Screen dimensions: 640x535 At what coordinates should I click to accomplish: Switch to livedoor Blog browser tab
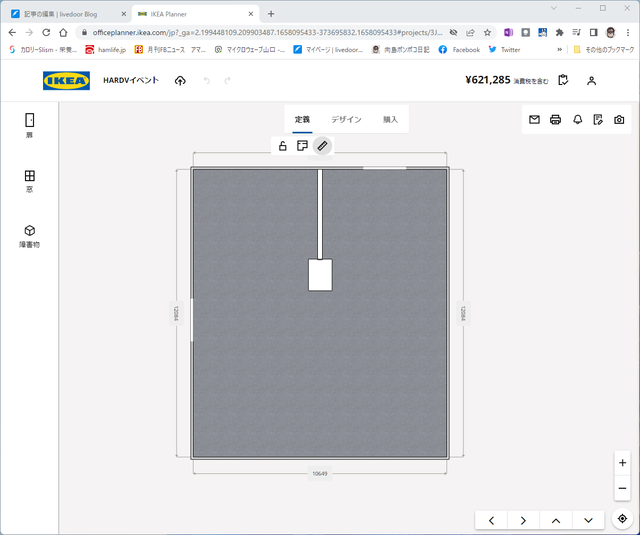(x=65, y=14)
